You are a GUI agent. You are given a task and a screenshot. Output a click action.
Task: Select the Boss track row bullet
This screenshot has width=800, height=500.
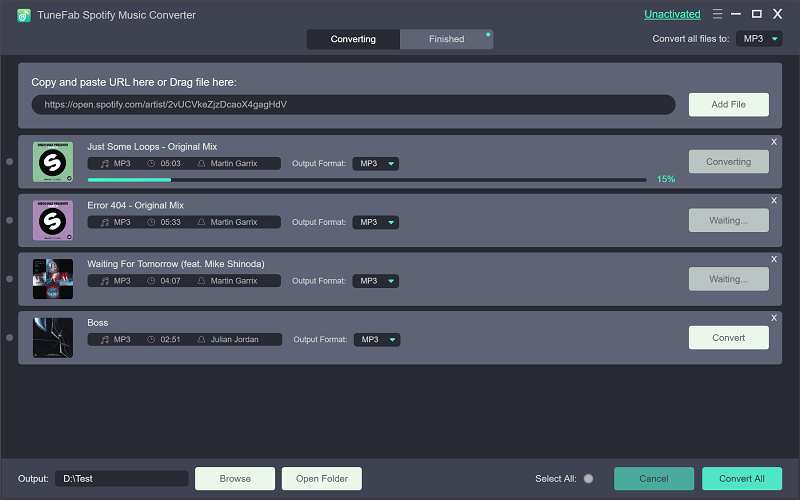point(10,338)
